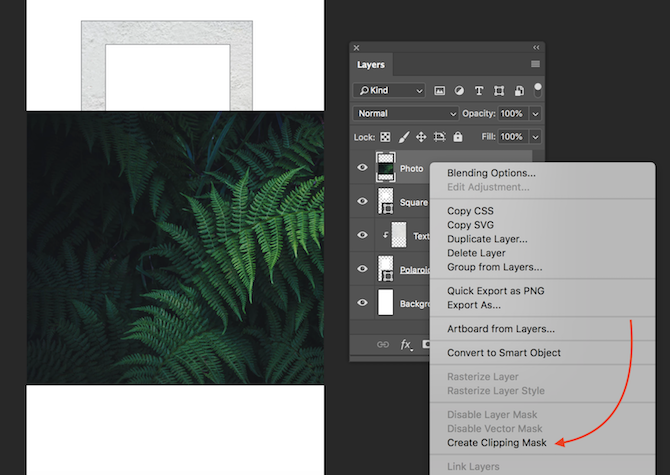The width and height of the screenshot is (670, 475).
Task: Select Convert to Smart Object
Action: point(503,352)
